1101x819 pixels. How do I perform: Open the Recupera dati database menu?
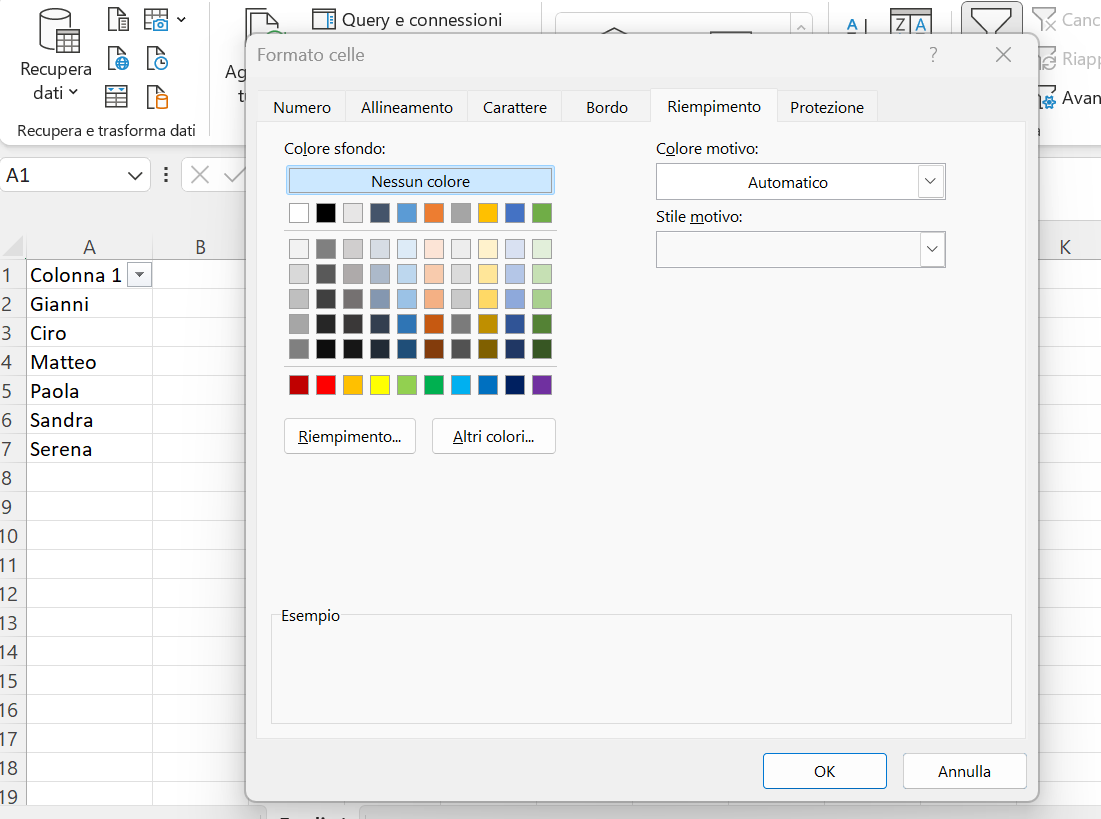point(56,54)
